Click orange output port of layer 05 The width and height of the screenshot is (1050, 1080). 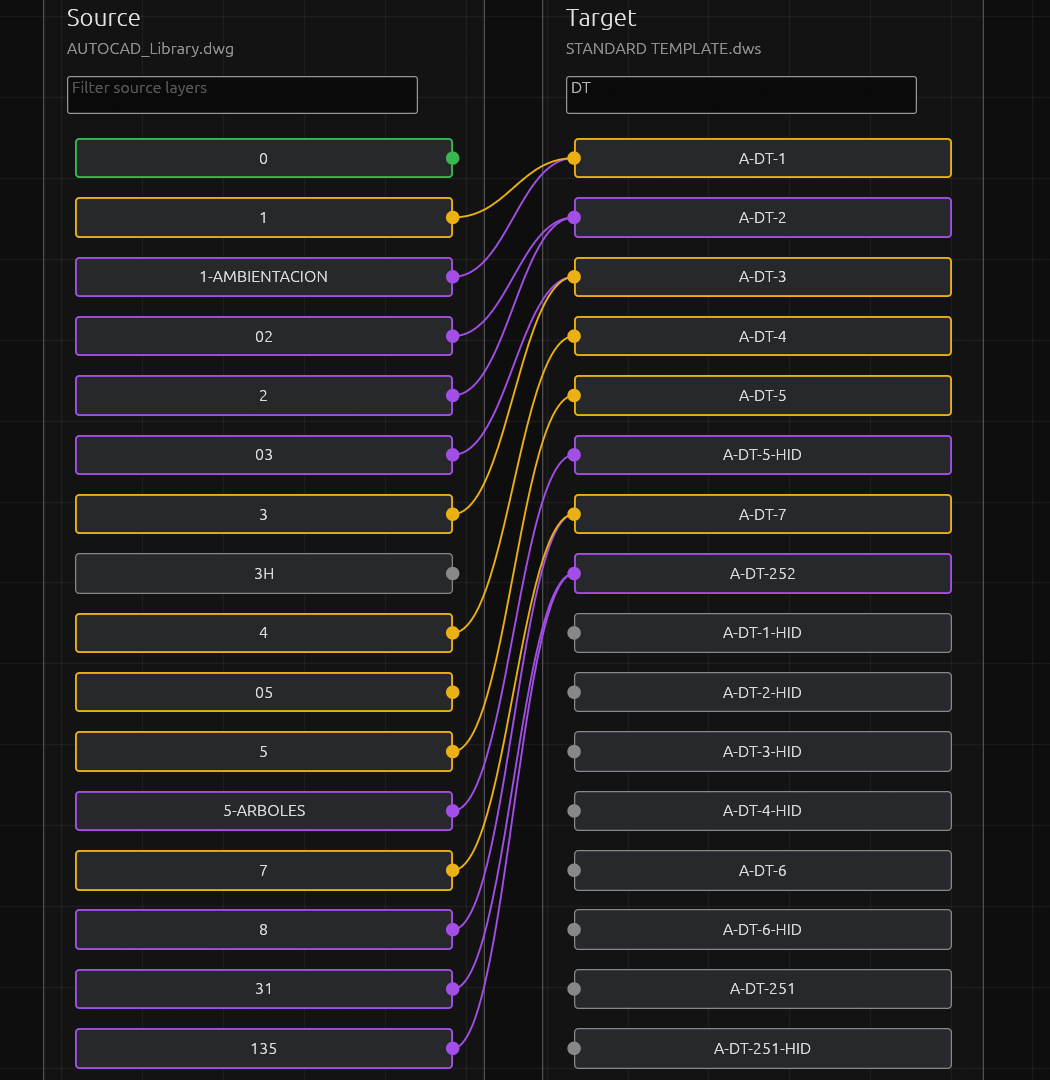click(453, 692)
